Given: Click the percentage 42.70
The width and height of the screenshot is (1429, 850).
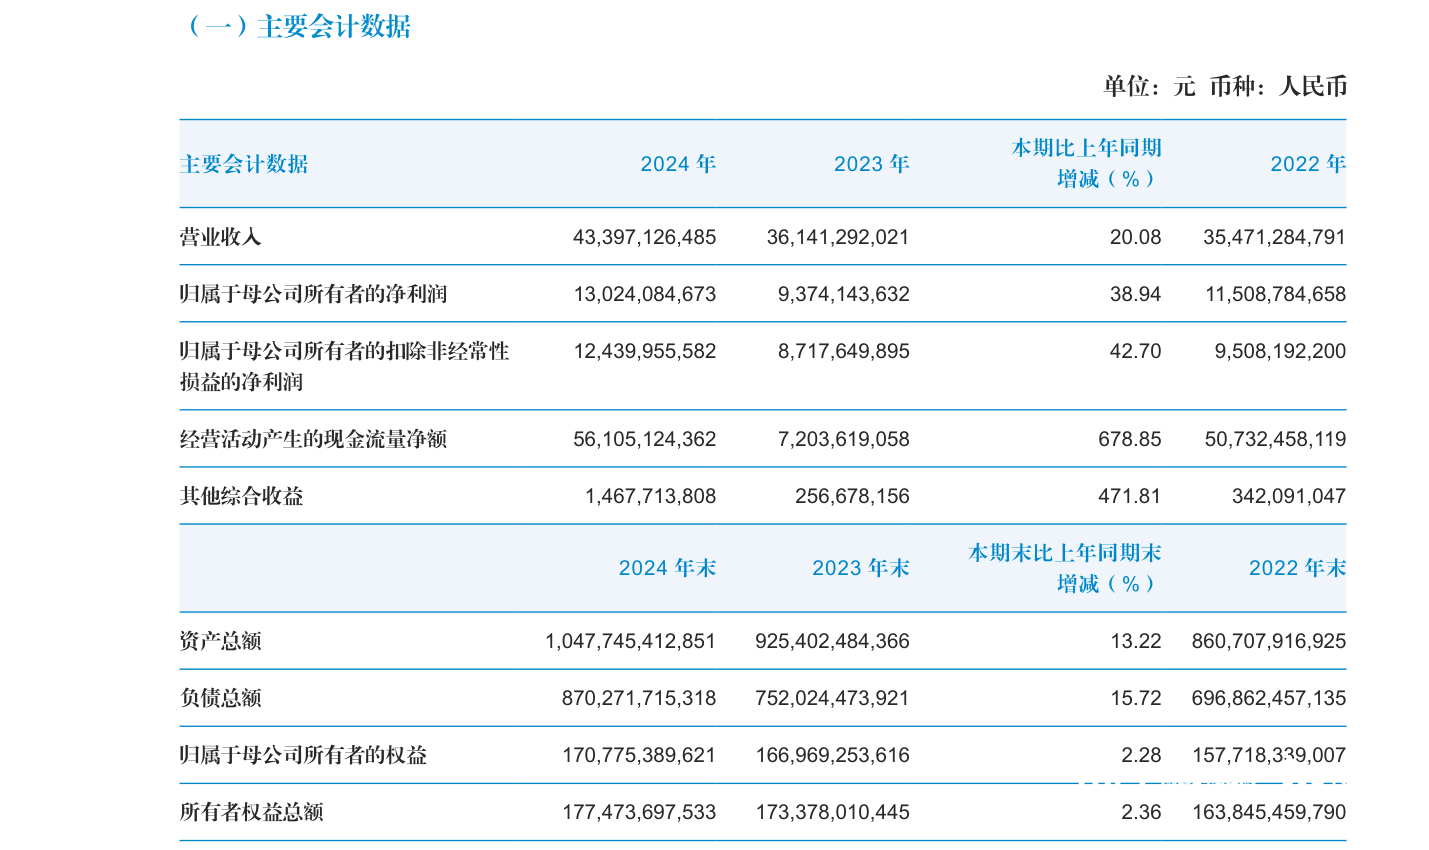Looking at the screenshot, I should coord(1135,351).
